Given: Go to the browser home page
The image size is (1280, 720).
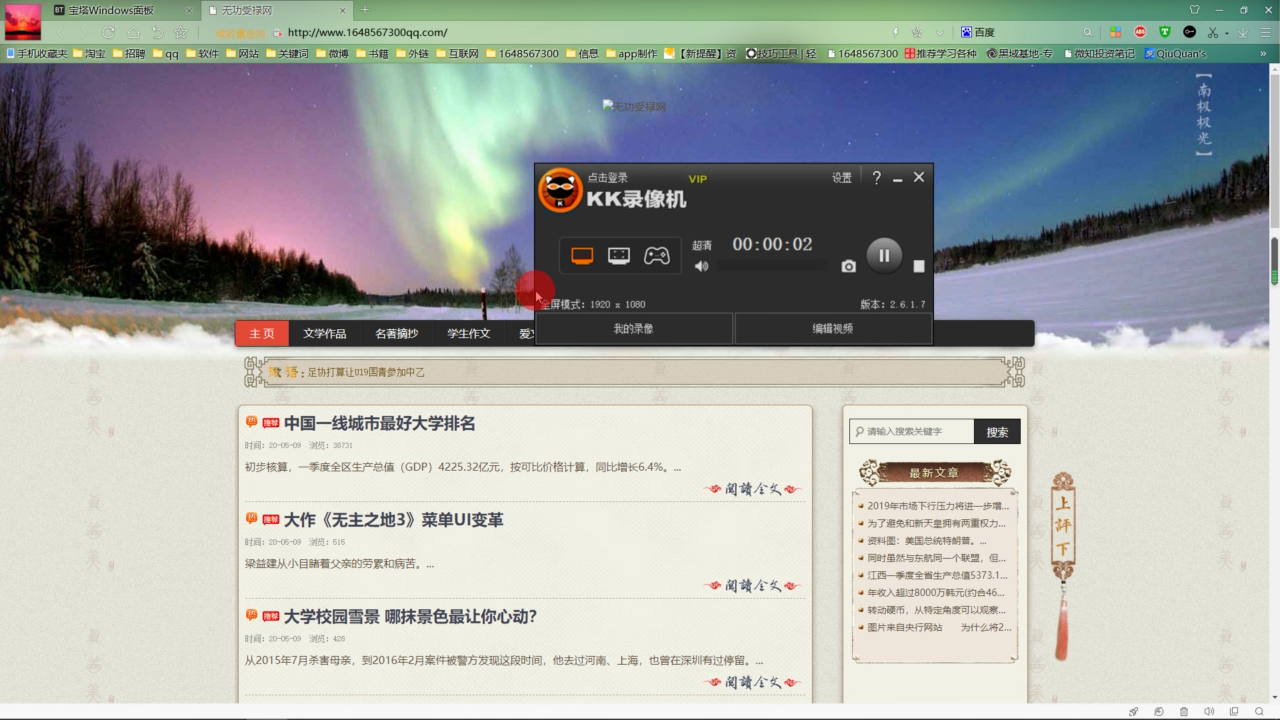Looking at the screenshot, I should [133, 32].
